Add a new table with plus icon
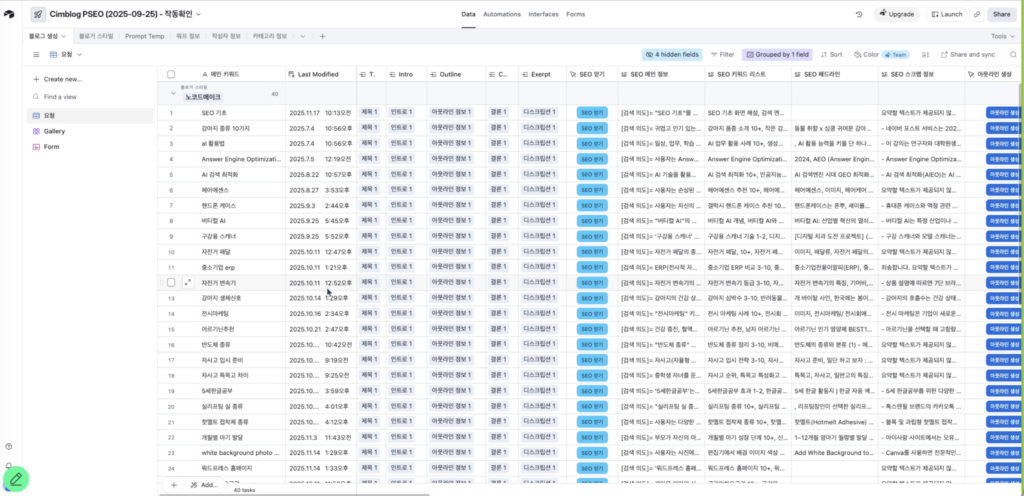The width and height of the screenshot is (1024, 496). [x=322, y=37]
